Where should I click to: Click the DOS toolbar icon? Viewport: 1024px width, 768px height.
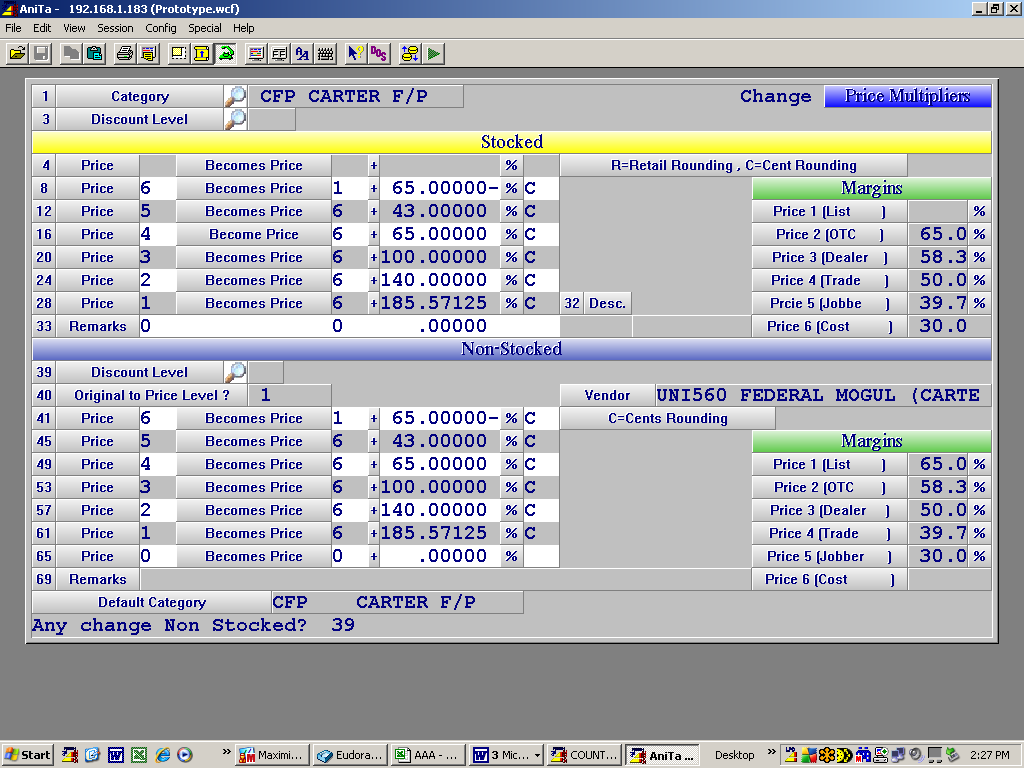click(x=379, y=54)
